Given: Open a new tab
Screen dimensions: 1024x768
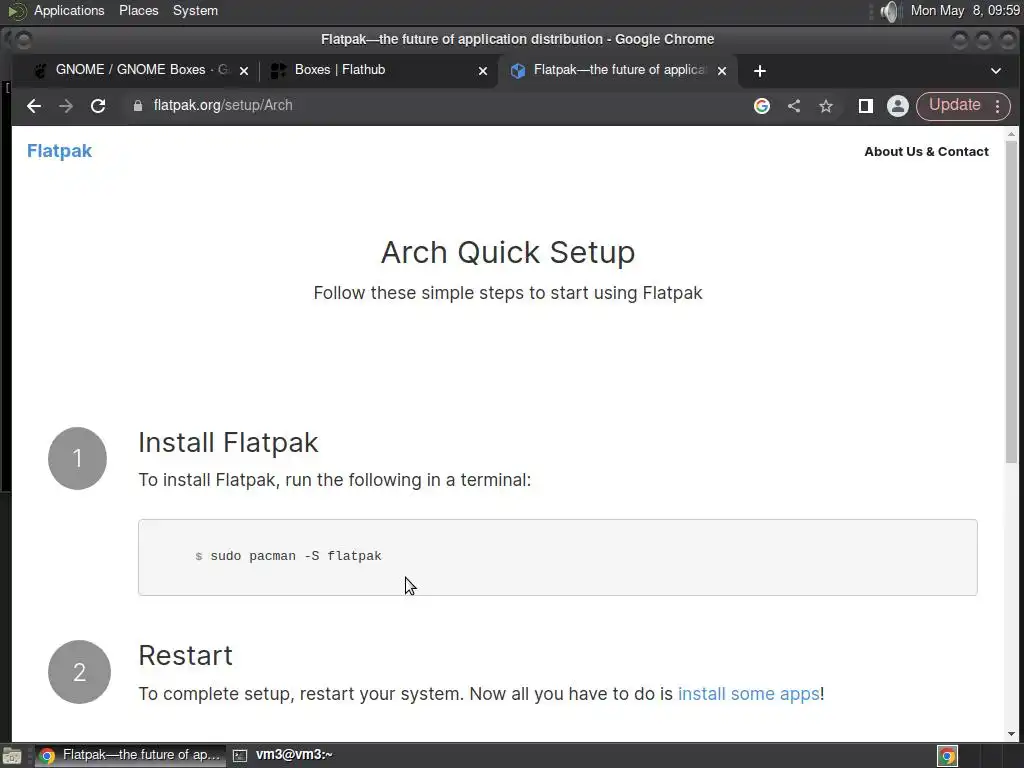Looking at the screenshot, I should point(760,71).
